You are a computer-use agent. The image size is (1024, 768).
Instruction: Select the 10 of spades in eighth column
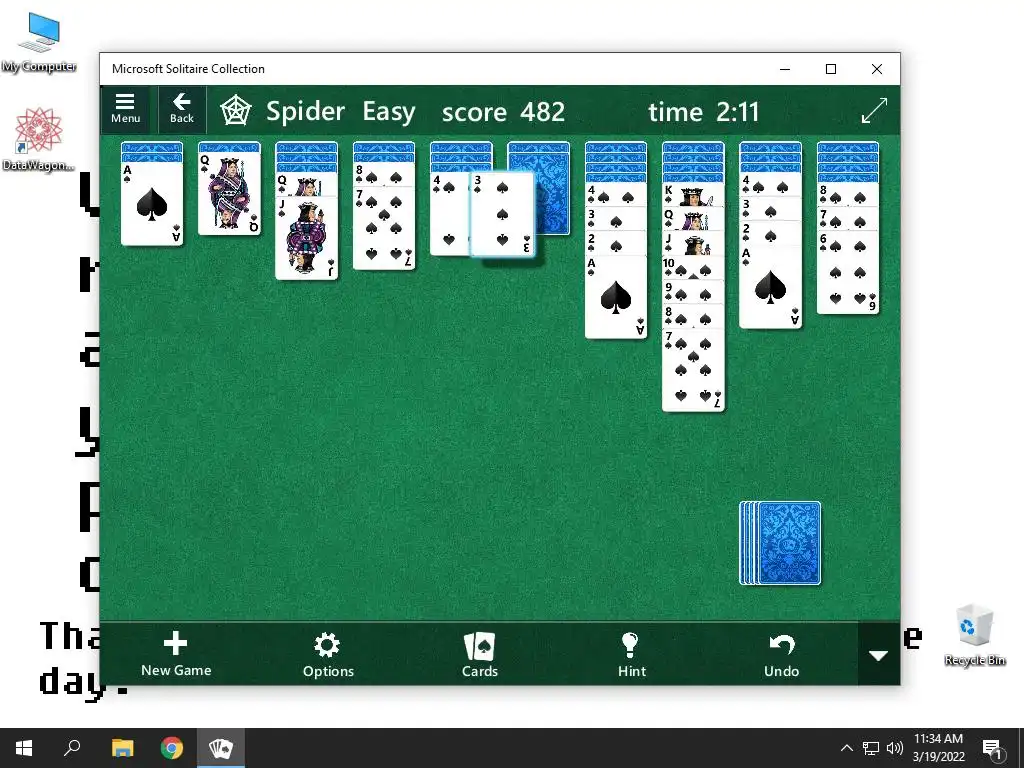pos(693,268)
